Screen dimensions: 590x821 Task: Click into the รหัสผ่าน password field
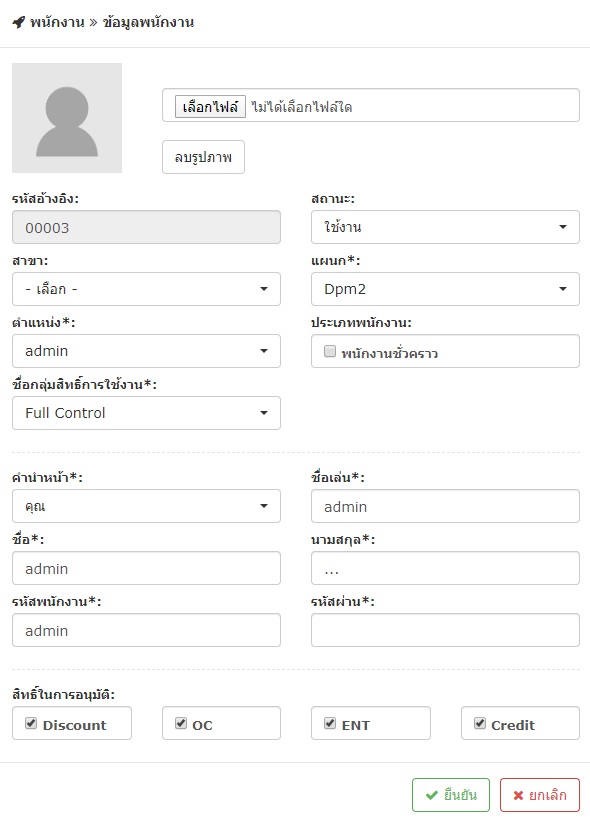coord(445,630)
